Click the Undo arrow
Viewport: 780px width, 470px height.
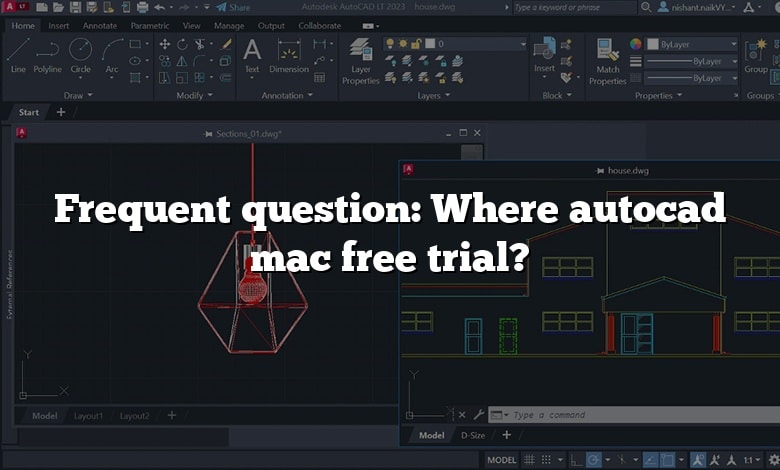coord(160,7)
